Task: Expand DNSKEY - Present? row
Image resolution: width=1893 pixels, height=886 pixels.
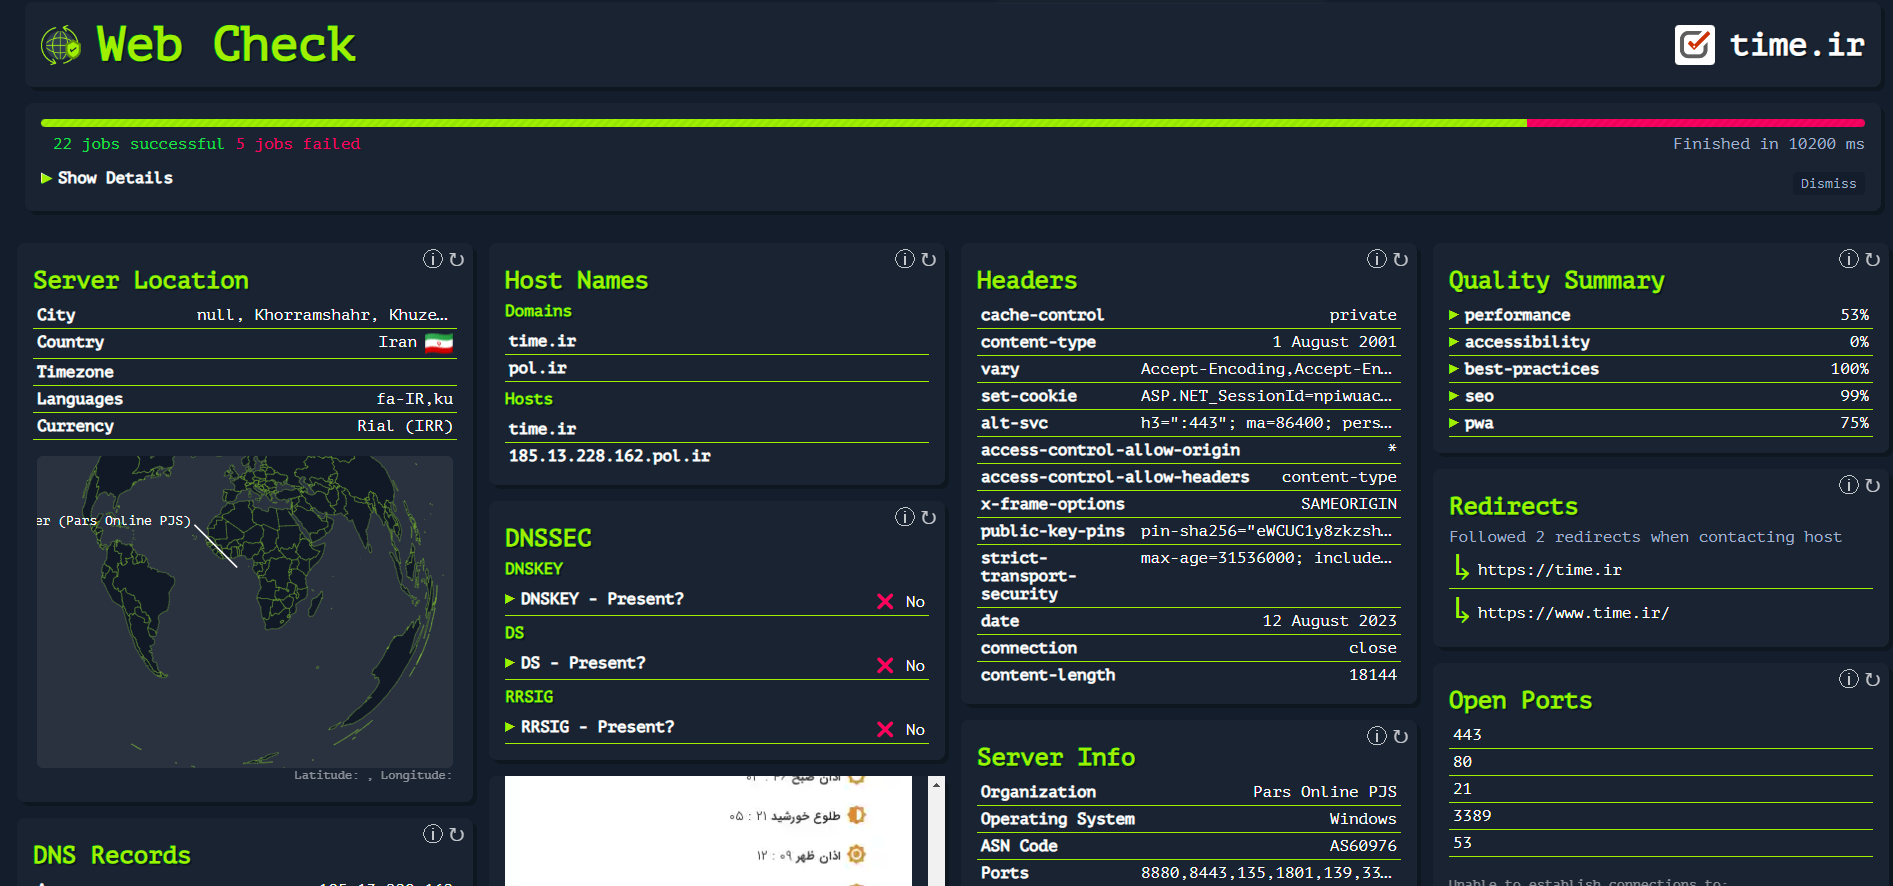Action: coord(717,600)
